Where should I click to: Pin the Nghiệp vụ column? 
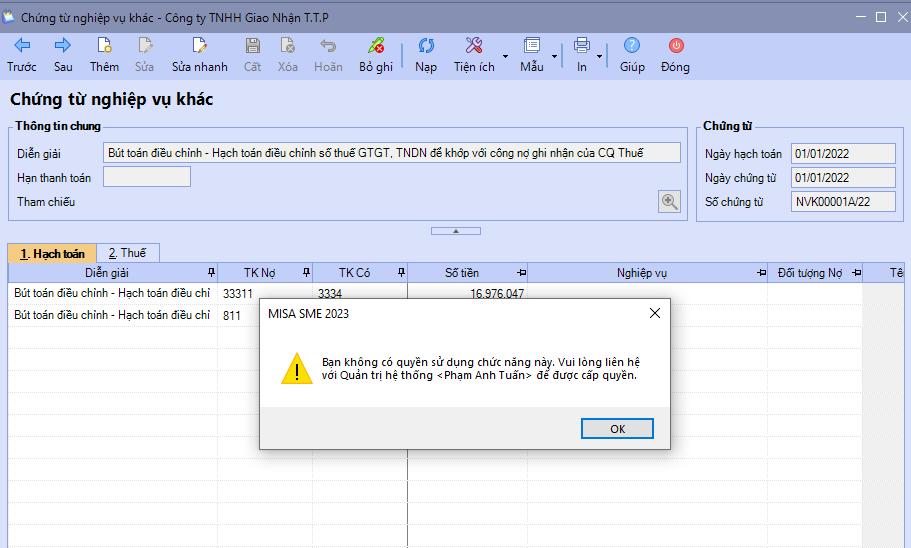[x=762, y=273]
